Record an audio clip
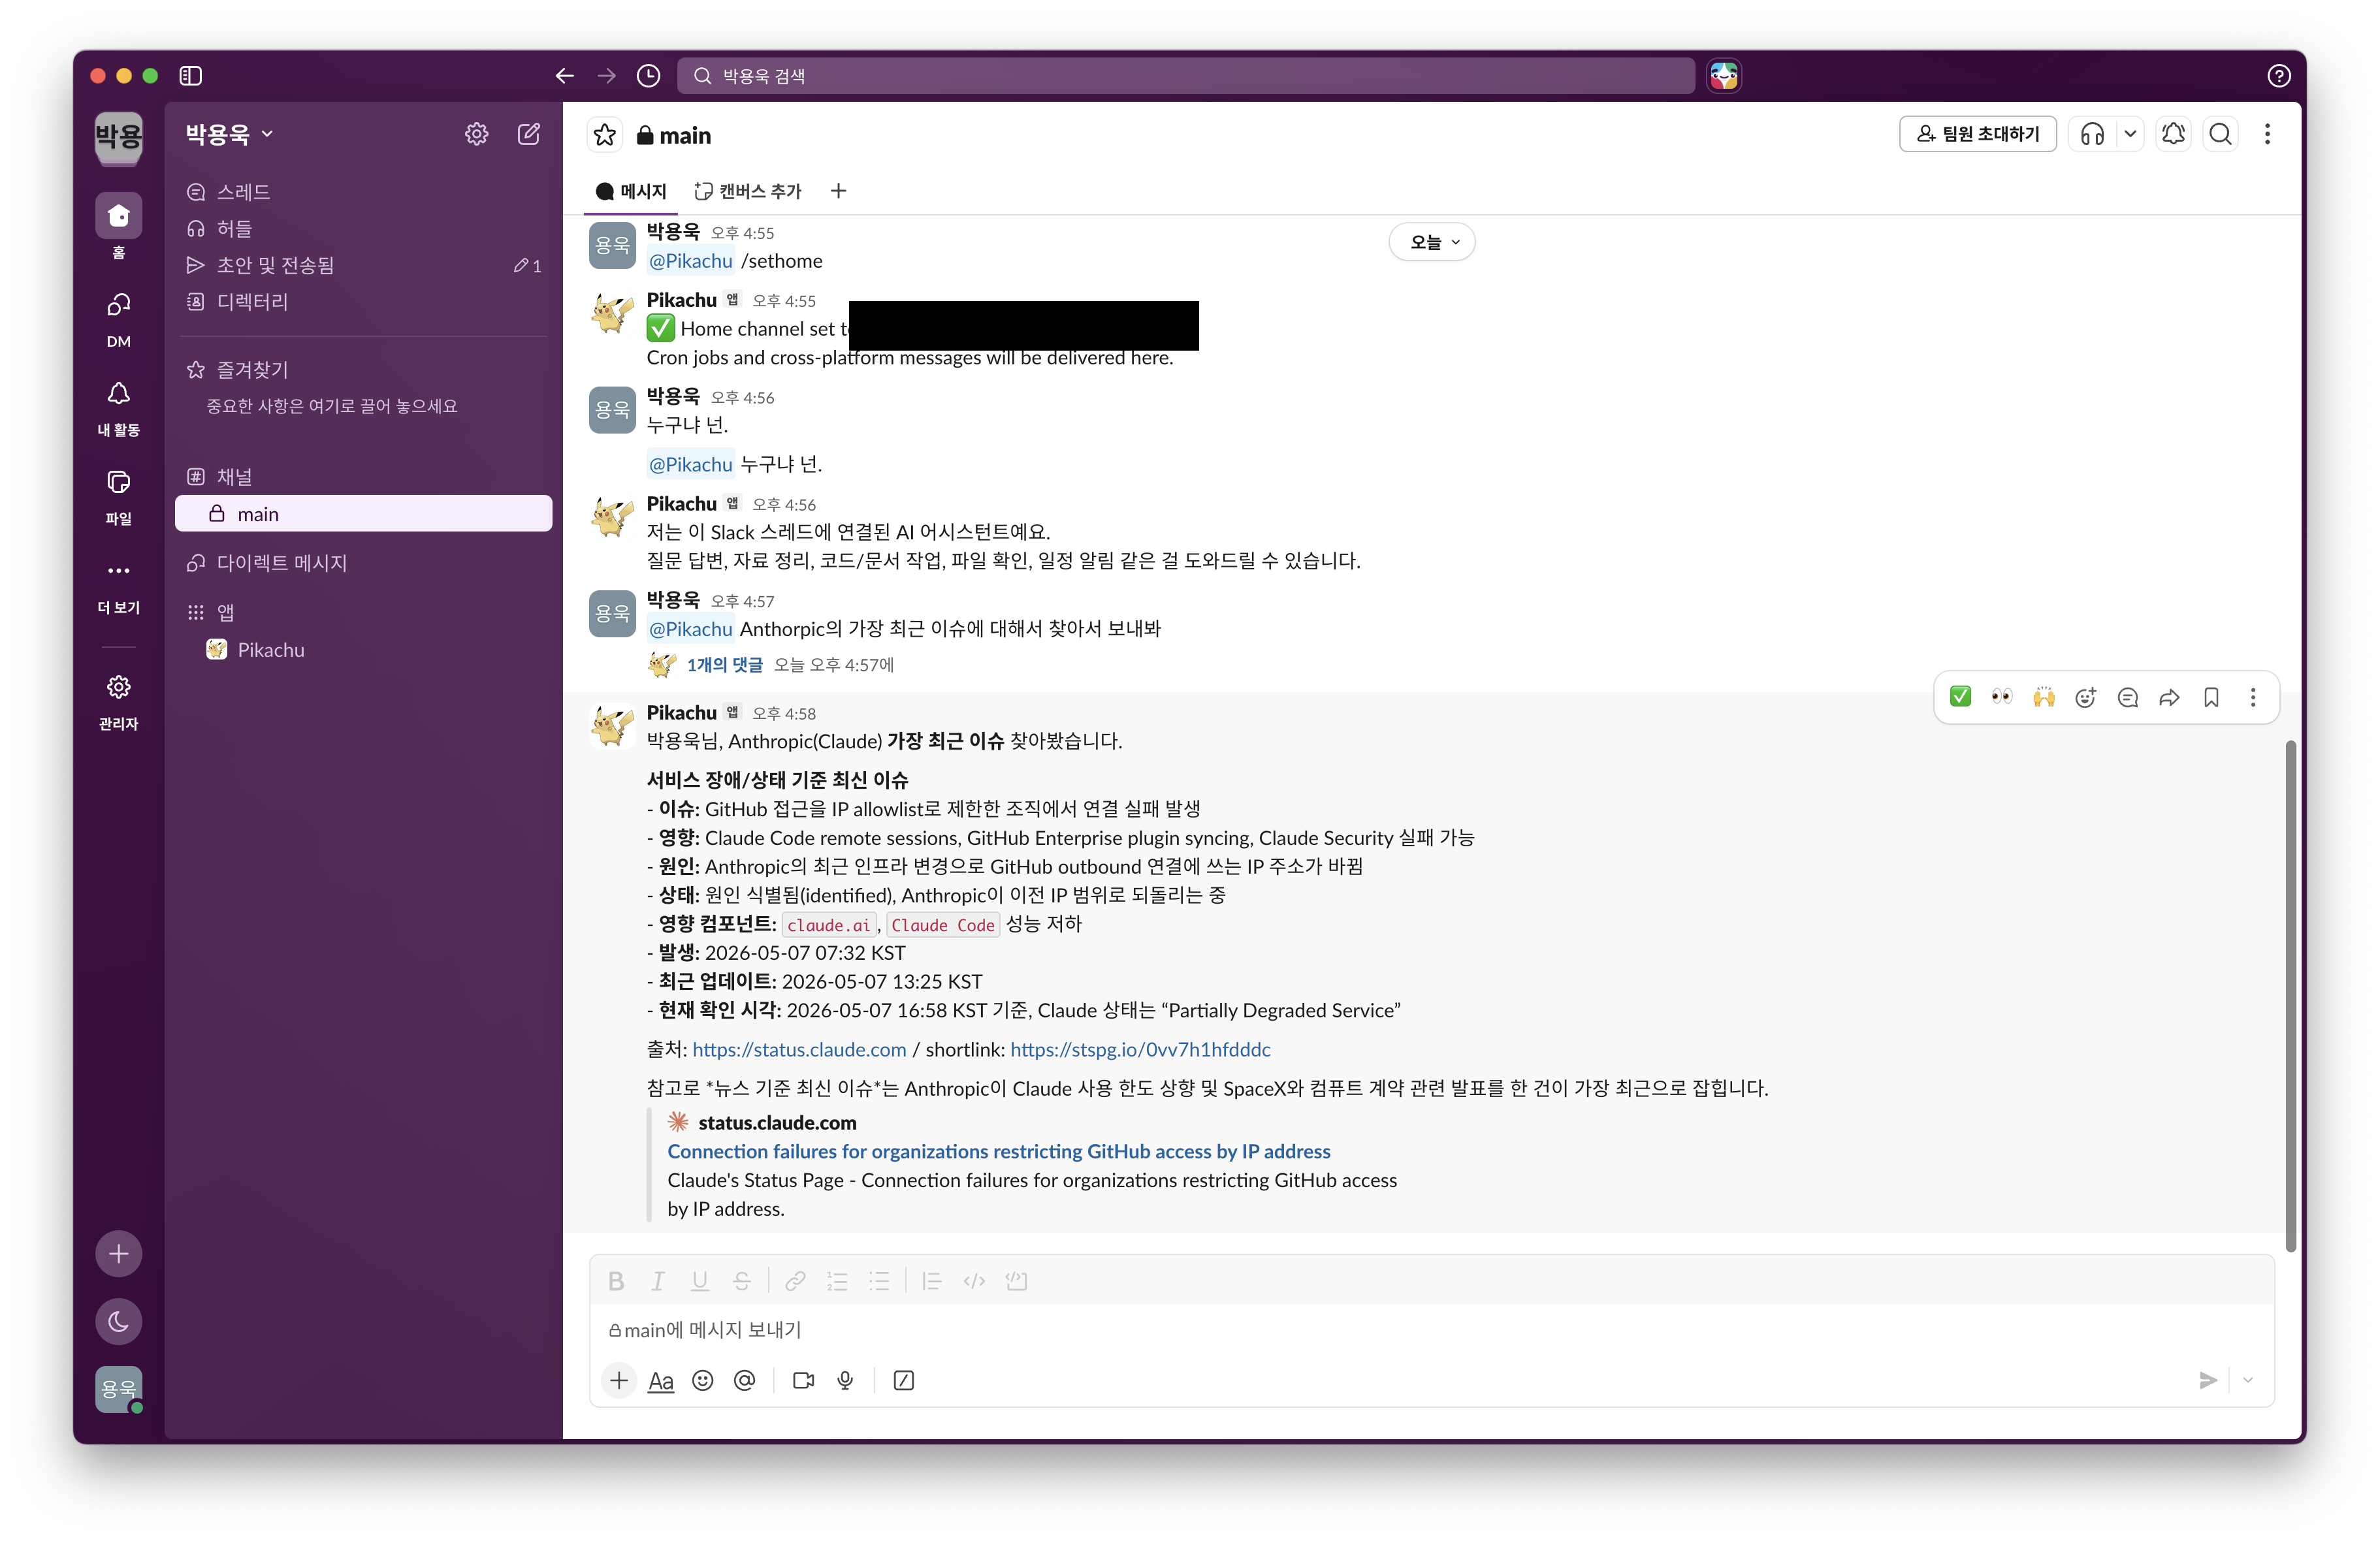 [x=845, y=1380]
